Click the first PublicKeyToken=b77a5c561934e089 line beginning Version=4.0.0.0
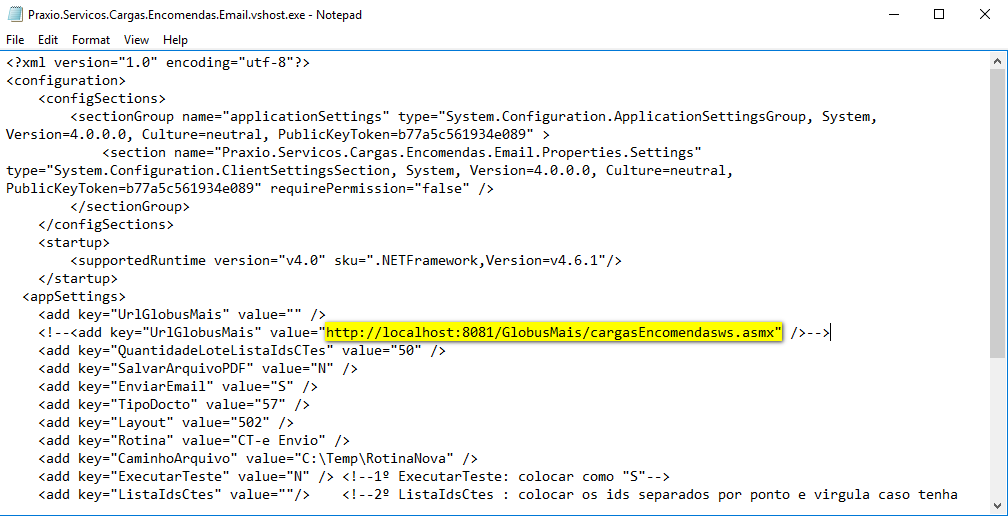This screenshot has width=1008, height=516. click(278, 135)
